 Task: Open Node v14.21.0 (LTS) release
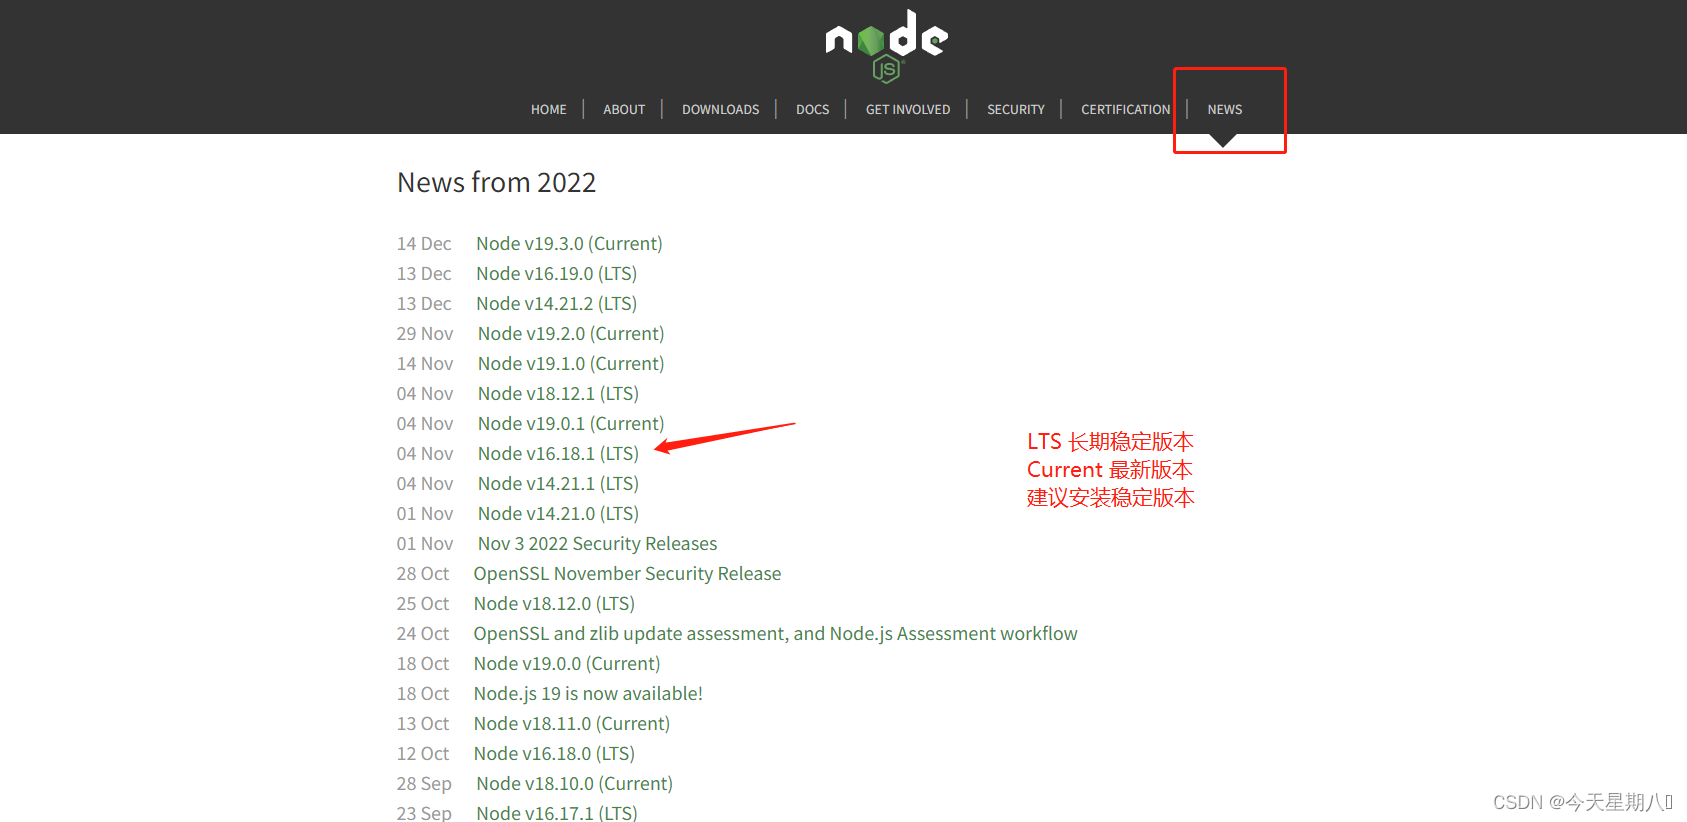pyautogui.click(x=558, y=514)
